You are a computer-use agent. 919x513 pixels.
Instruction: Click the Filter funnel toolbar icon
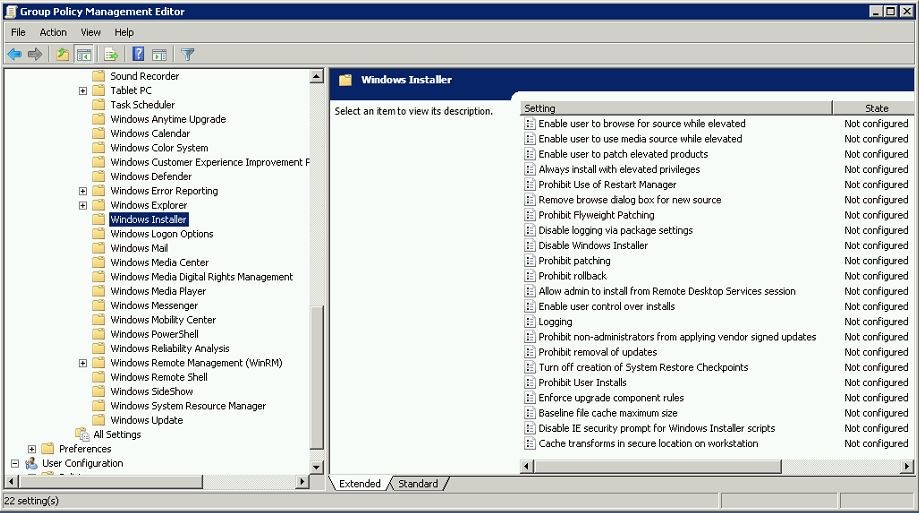pos(188,55)
